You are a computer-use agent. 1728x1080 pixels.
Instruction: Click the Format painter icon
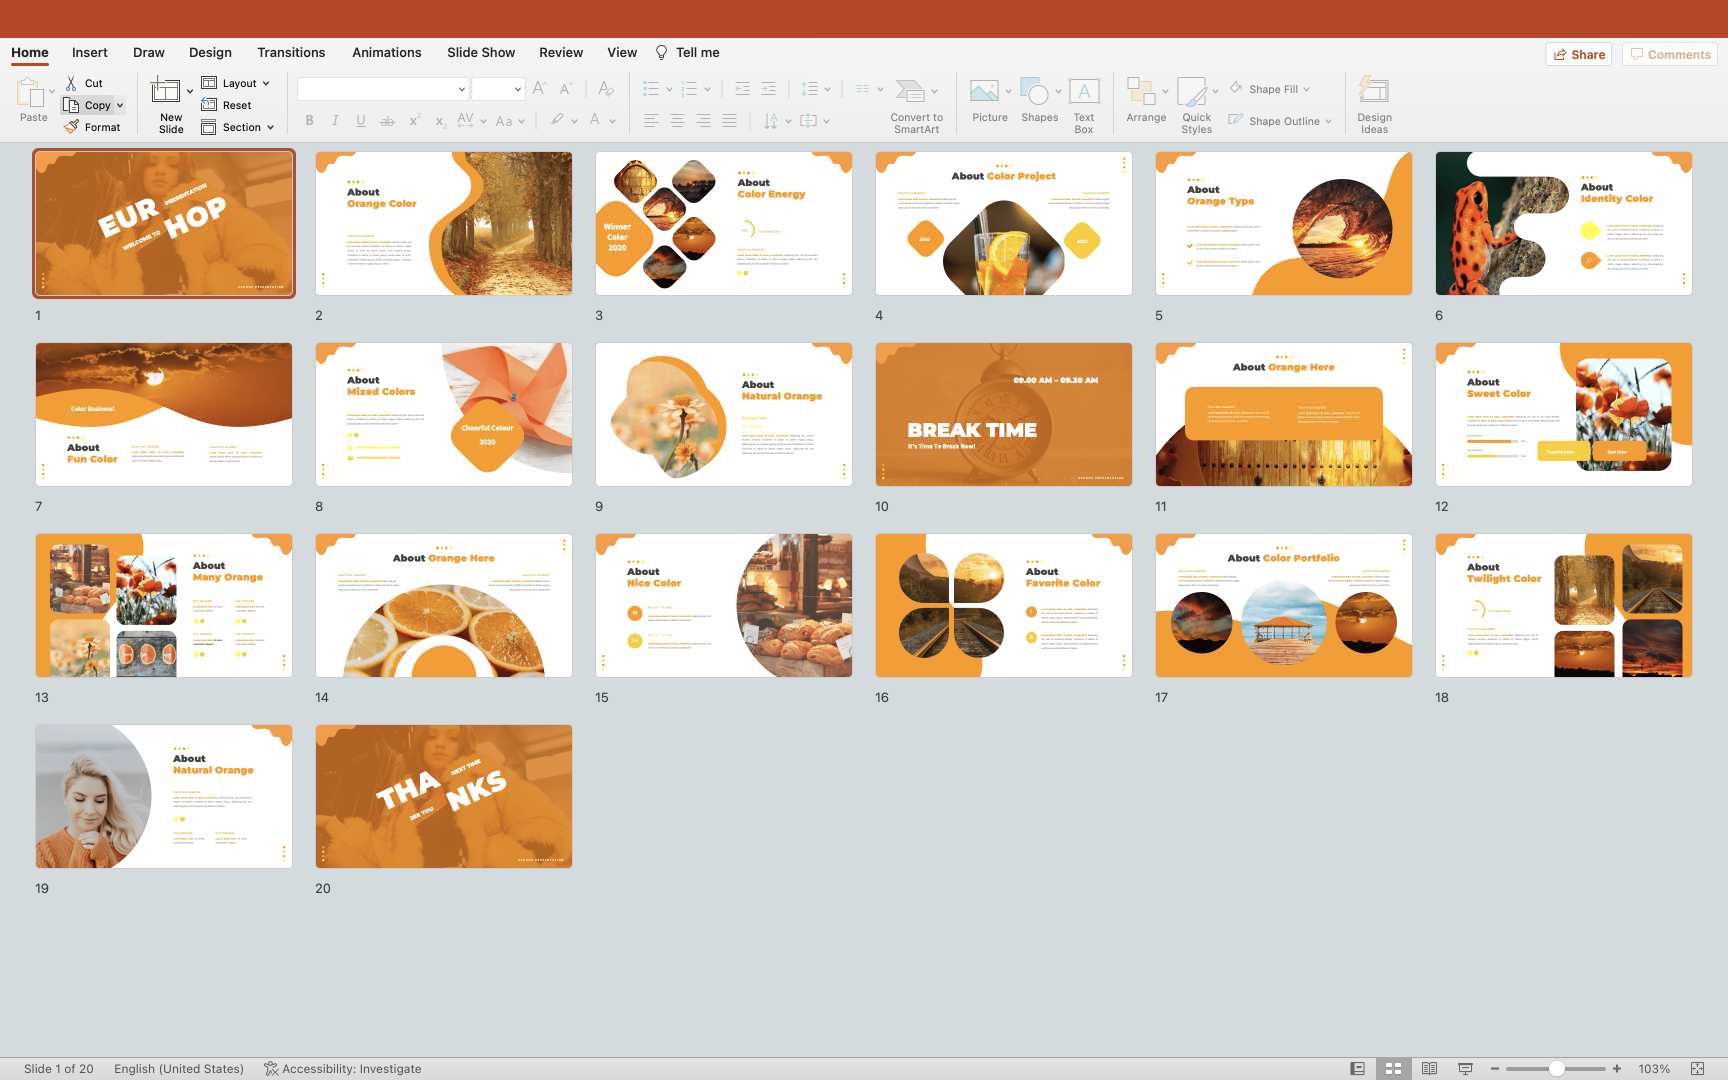tap(72, 127)
